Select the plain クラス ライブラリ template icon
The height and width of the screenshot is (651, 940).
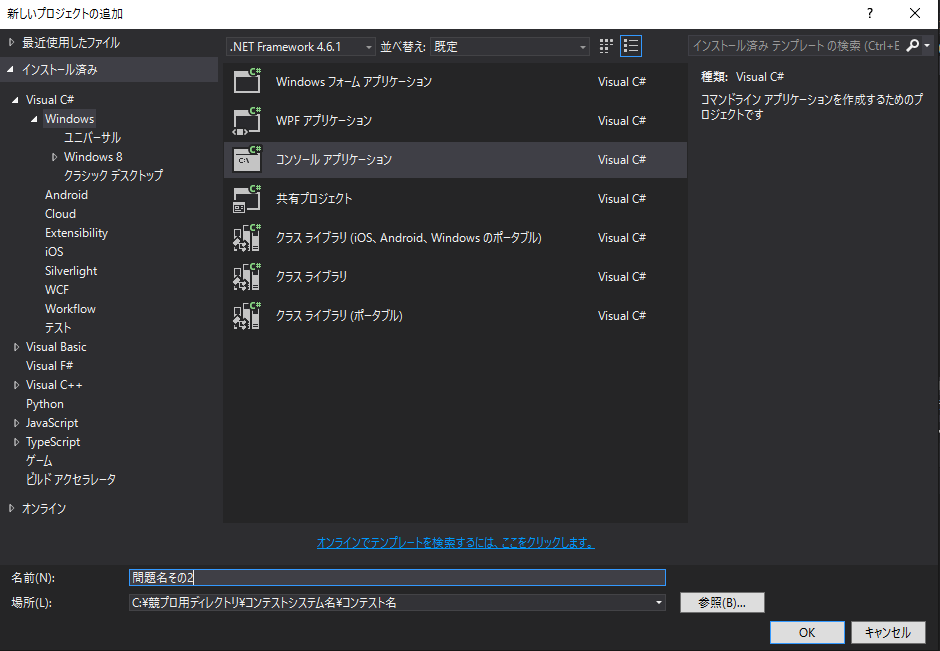click(247, 276)
